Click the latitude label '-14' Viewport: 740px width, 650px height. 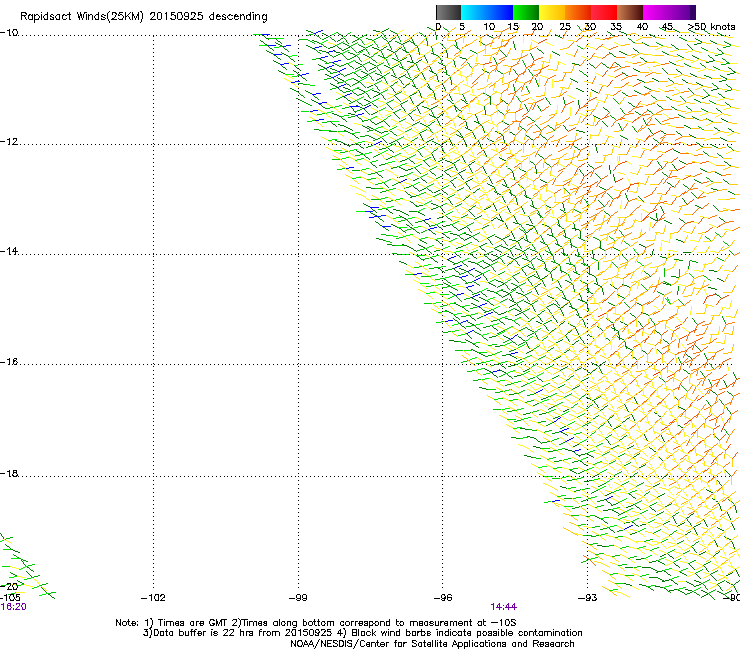(9, 251)
